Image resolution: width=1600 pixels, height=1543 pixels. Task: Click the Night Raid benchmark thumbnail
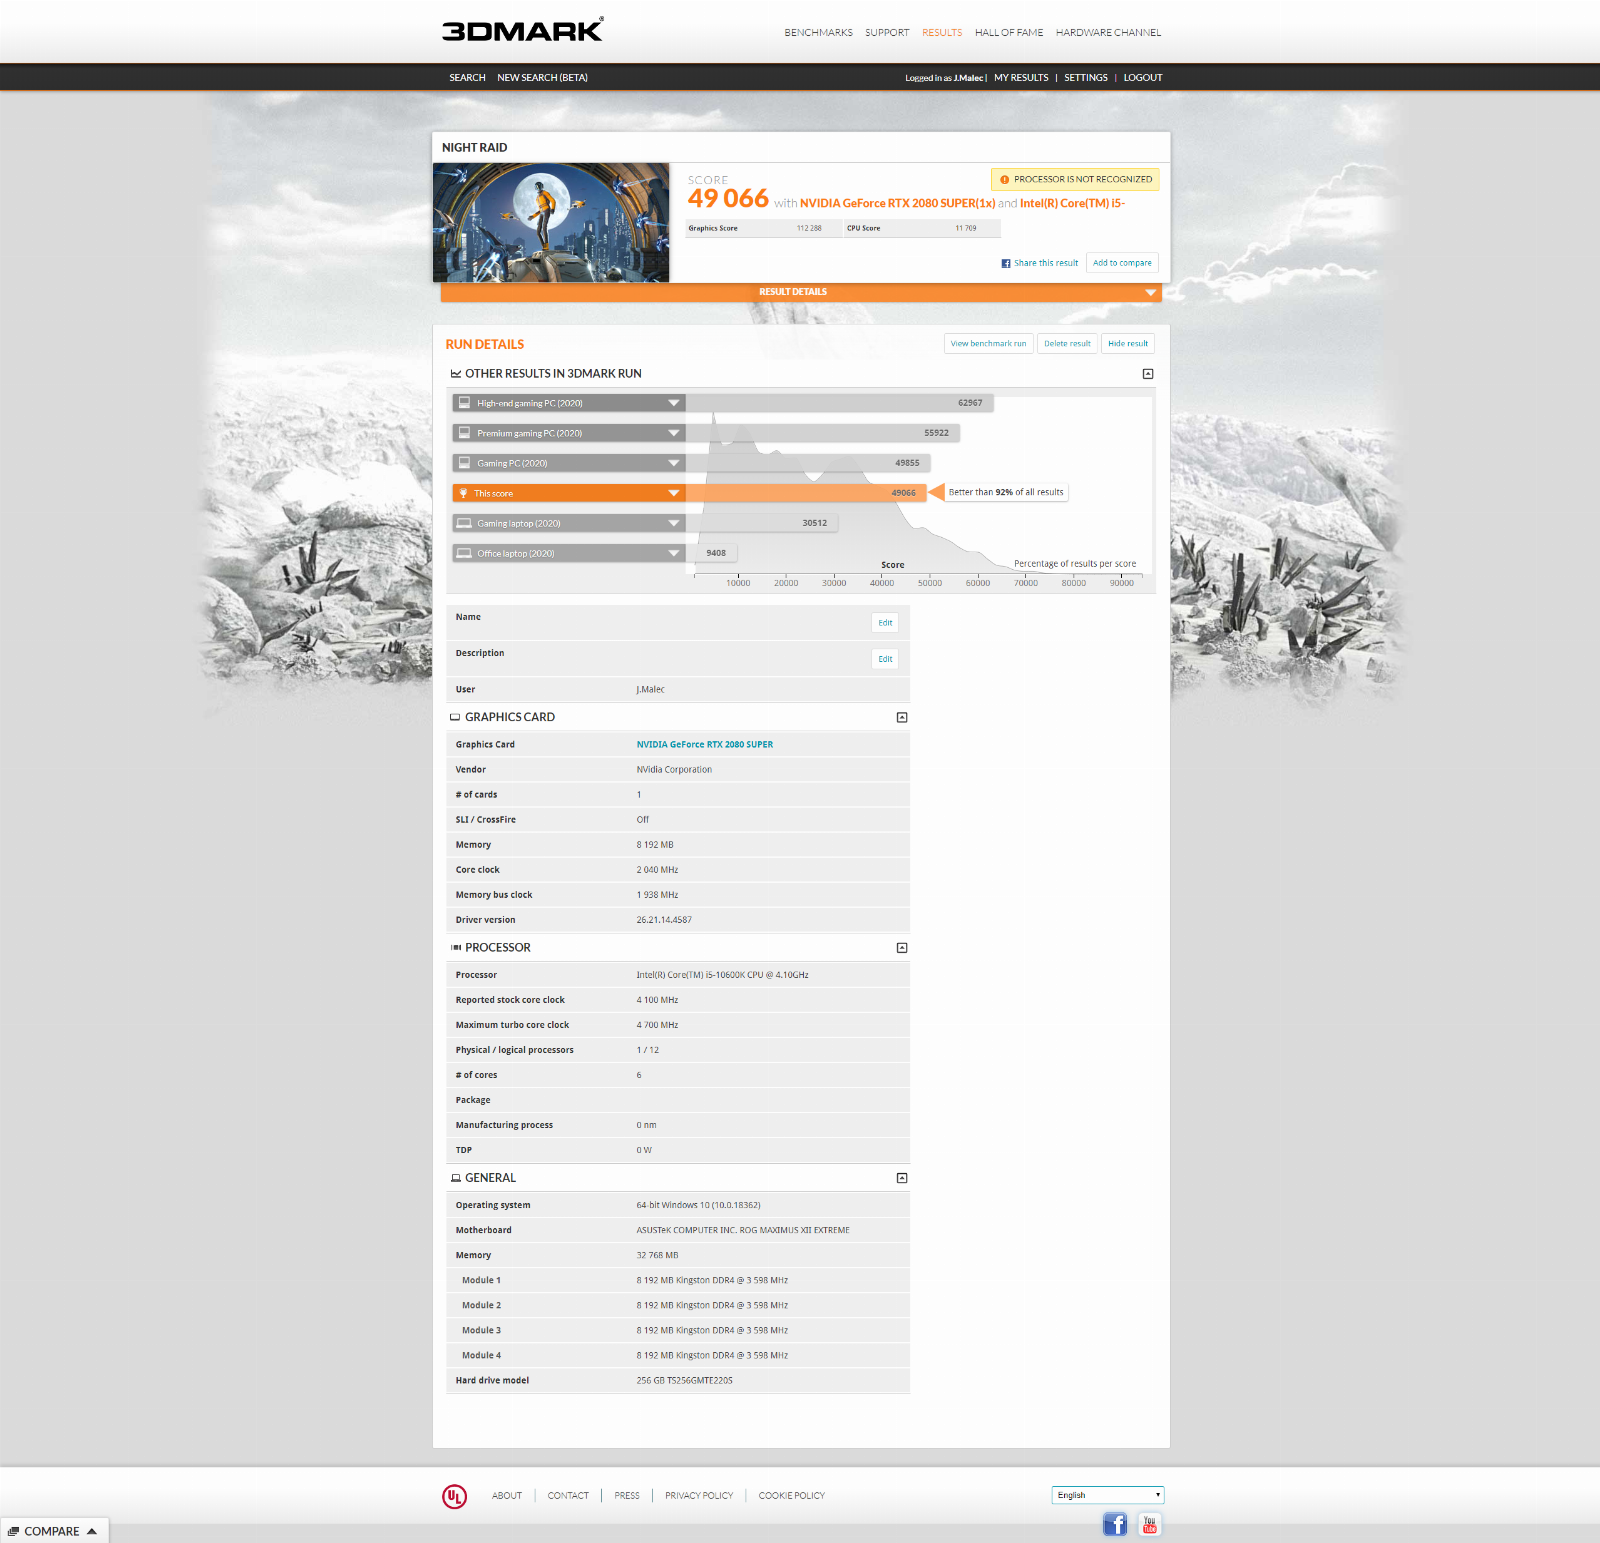point(551,223)
